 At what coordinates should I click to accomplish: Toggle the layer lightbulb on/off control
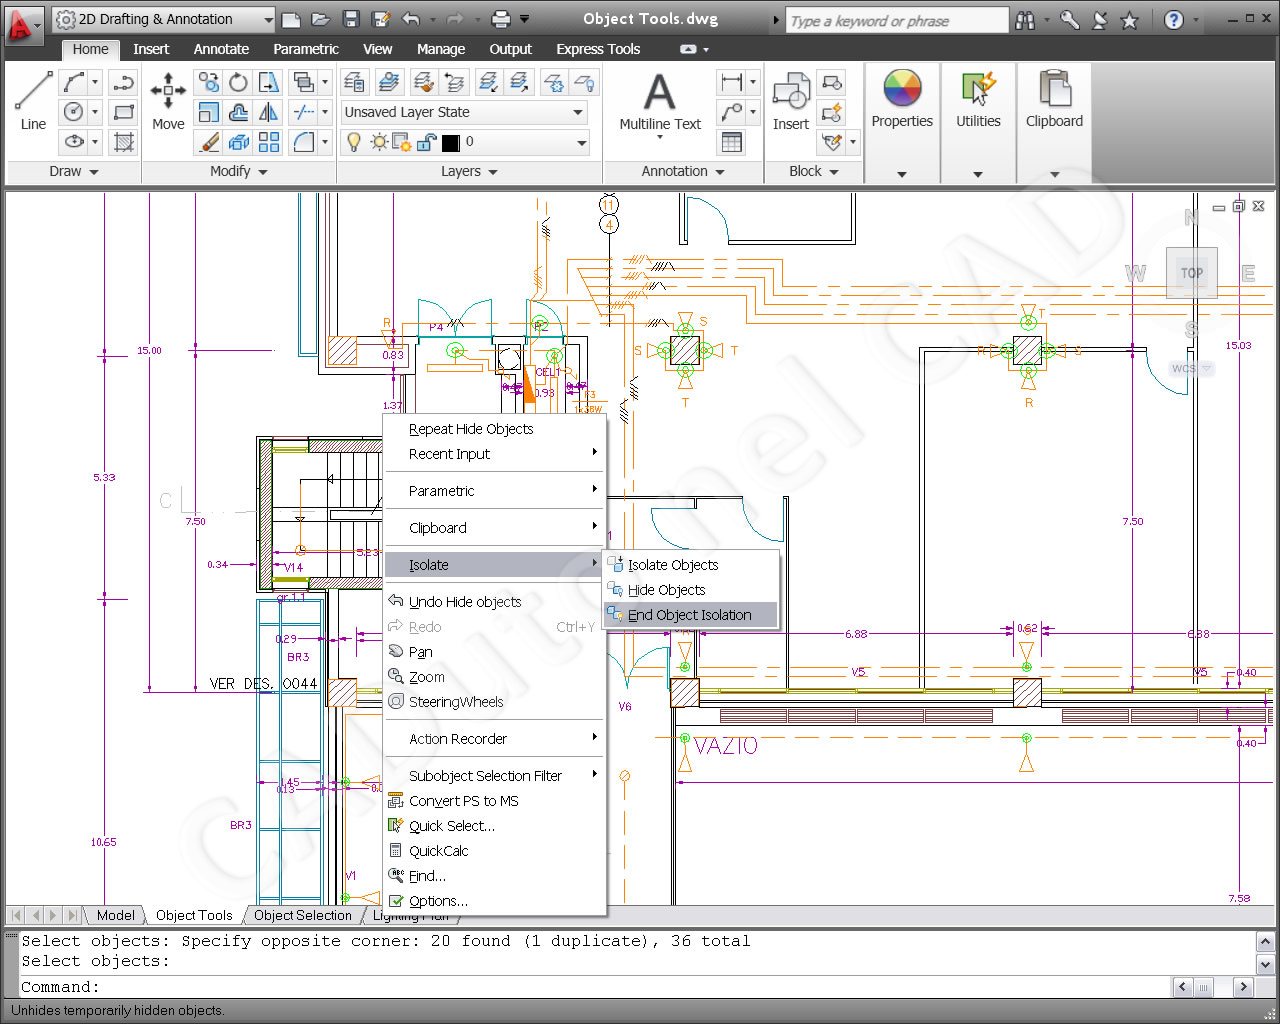tap(355, 142)
